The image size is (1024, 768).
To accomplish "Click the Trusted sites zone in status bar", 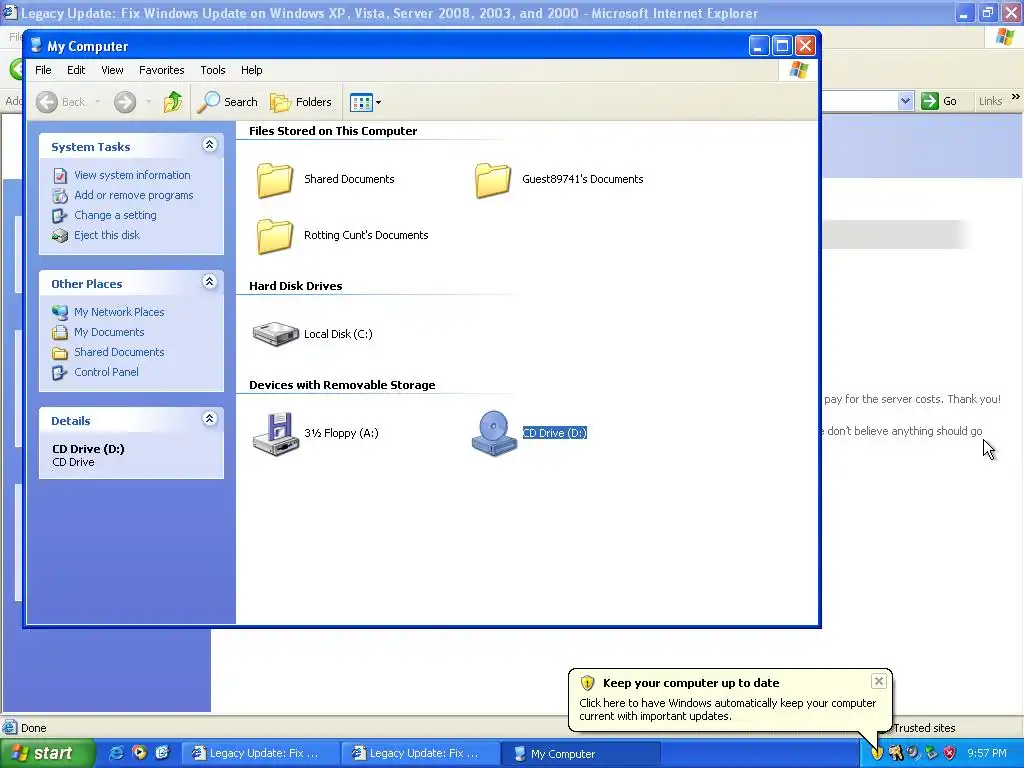I will pos(924,728).
